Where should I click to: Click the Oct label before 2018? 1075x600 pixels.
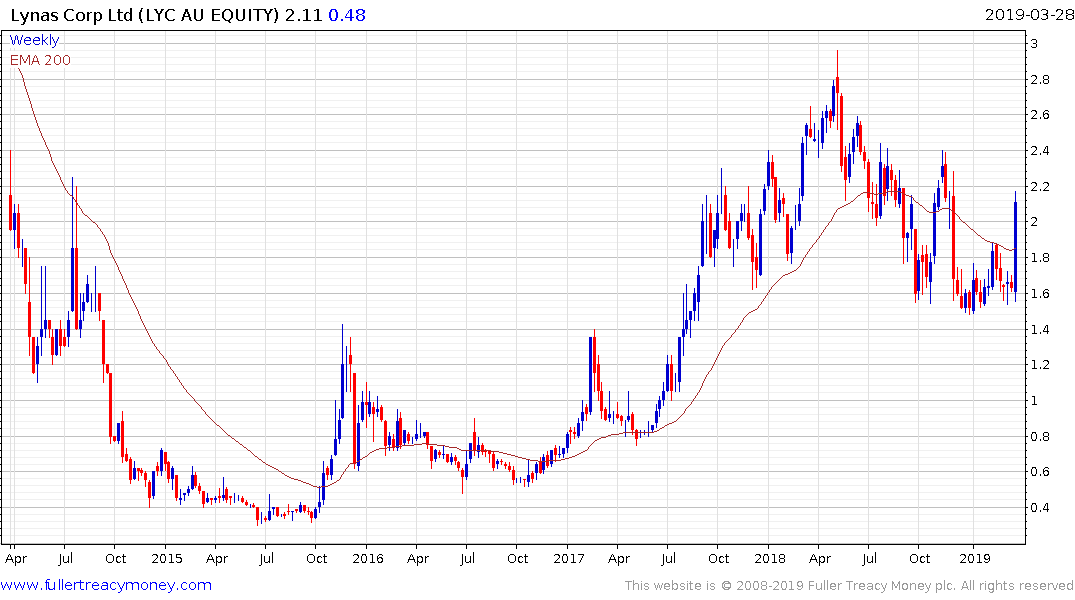[718, 558]
